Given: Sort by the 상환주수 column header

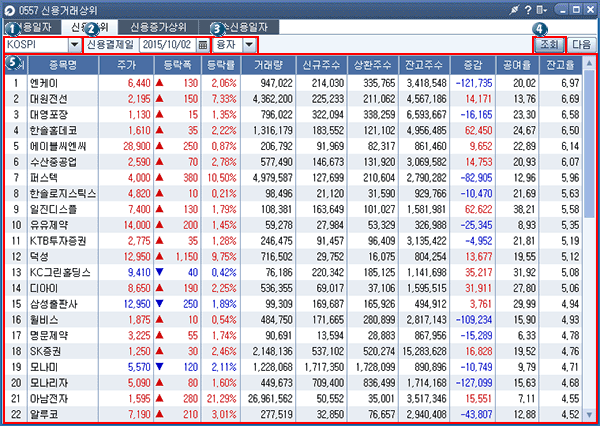Looking at the screenshot, I should (373, 65).
